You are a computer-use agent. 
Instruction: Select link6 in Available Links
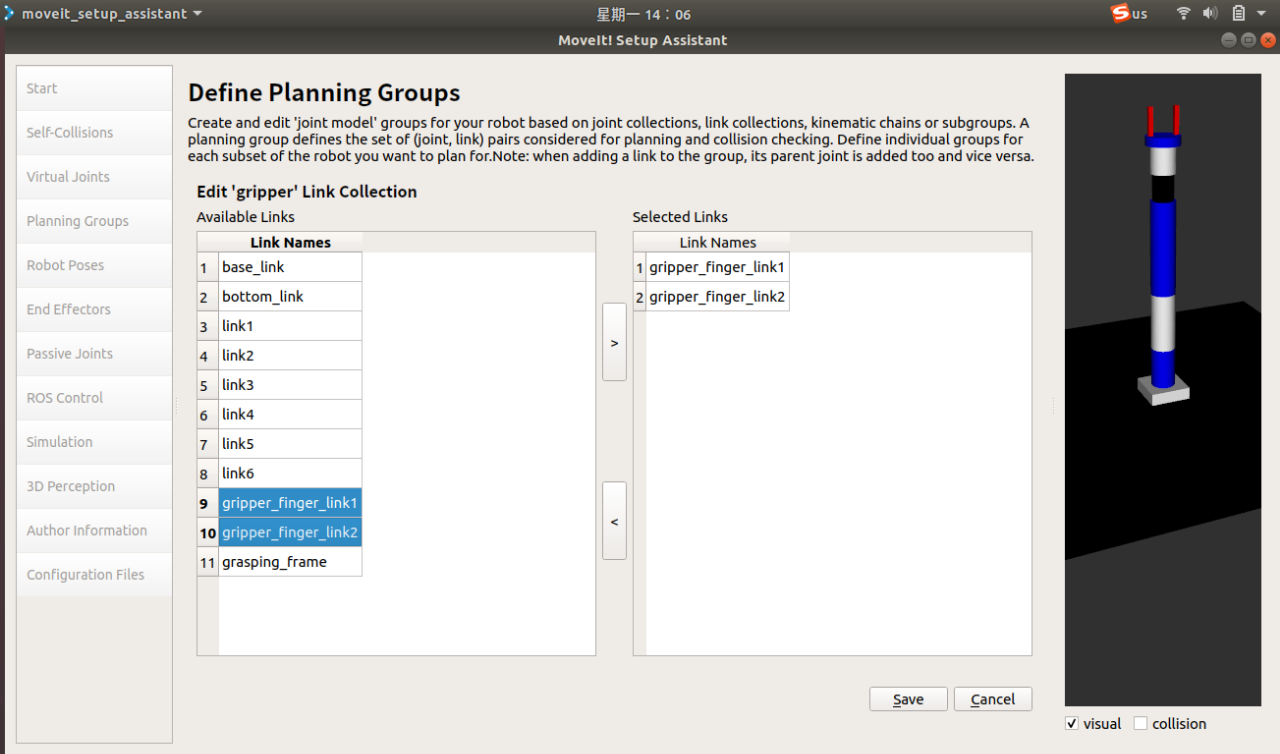(290, 473)
